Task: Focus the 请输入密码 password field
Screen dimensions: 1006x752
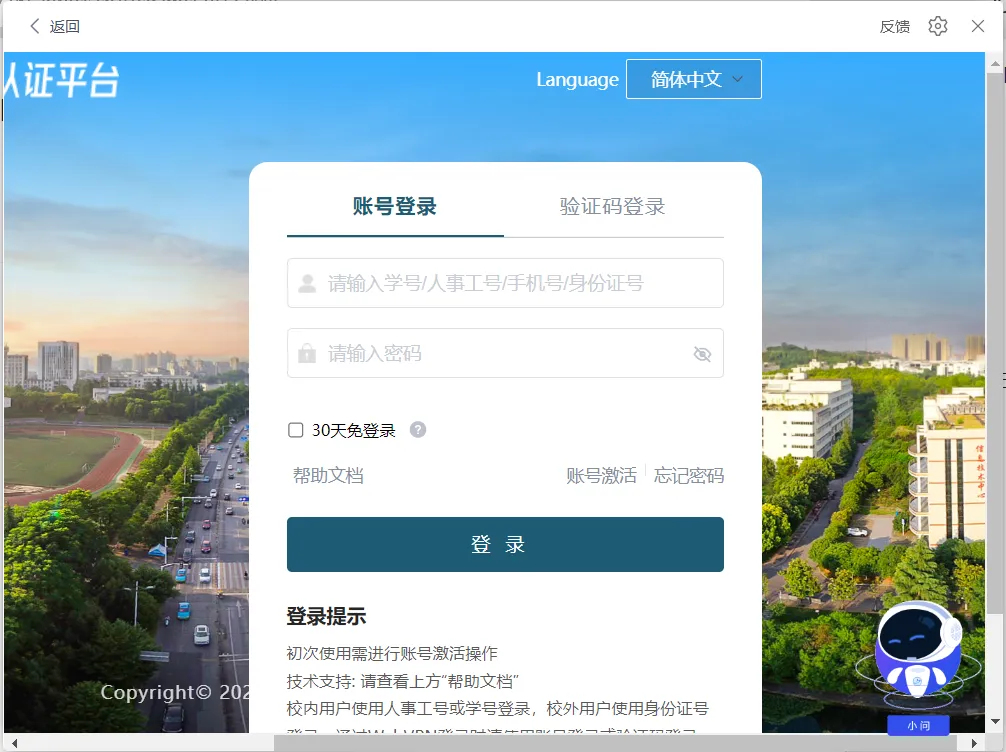Action: pos(505,353)
